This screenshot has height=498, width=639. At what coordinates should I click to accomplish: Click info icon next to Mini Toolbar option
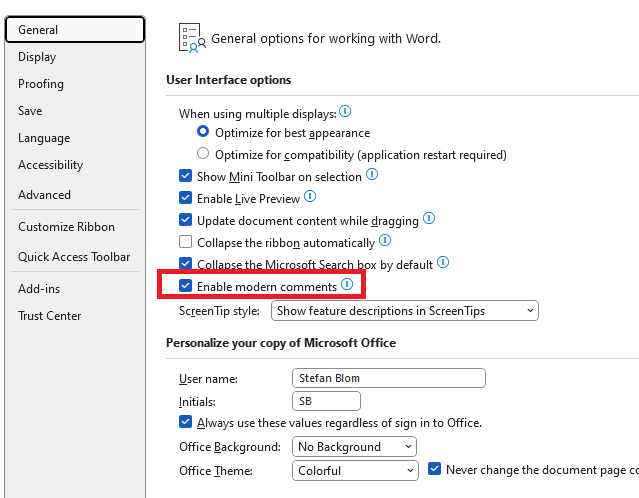[x=372, y=175]
